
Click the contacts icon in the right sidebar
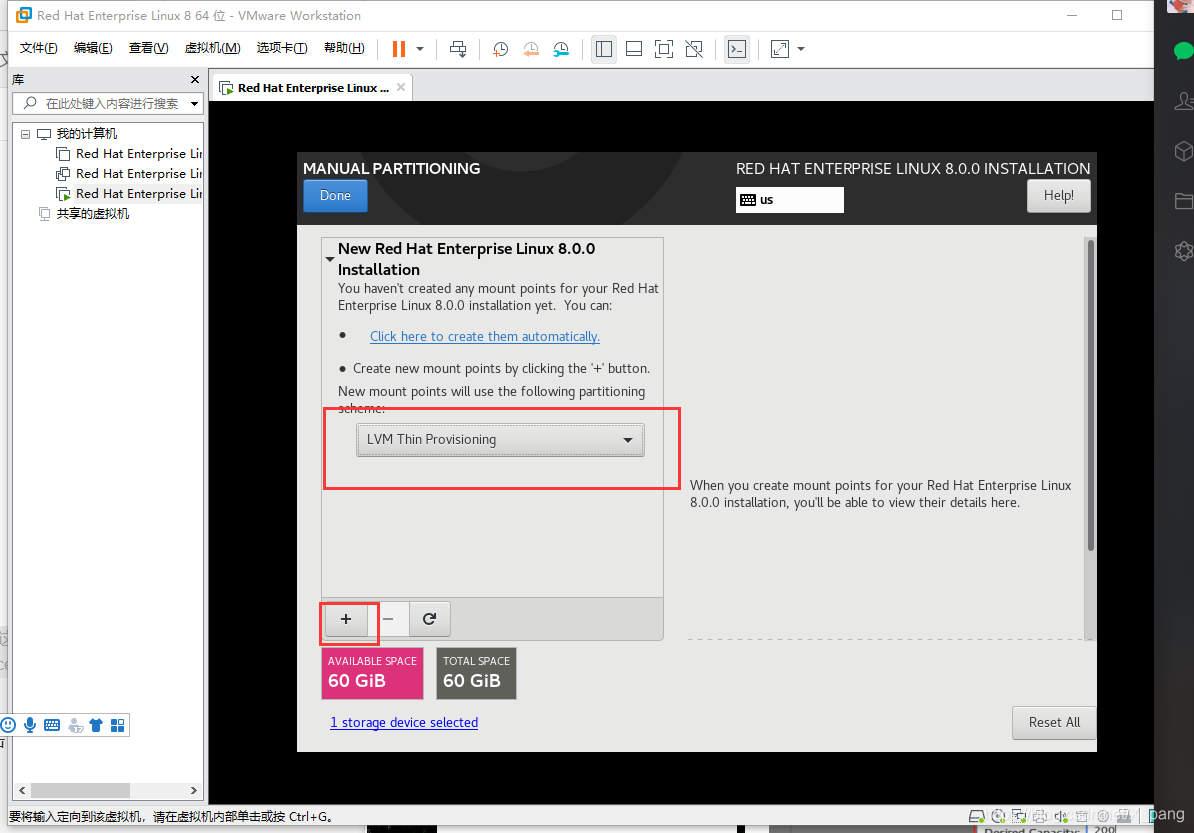[x=1184, y=101]
